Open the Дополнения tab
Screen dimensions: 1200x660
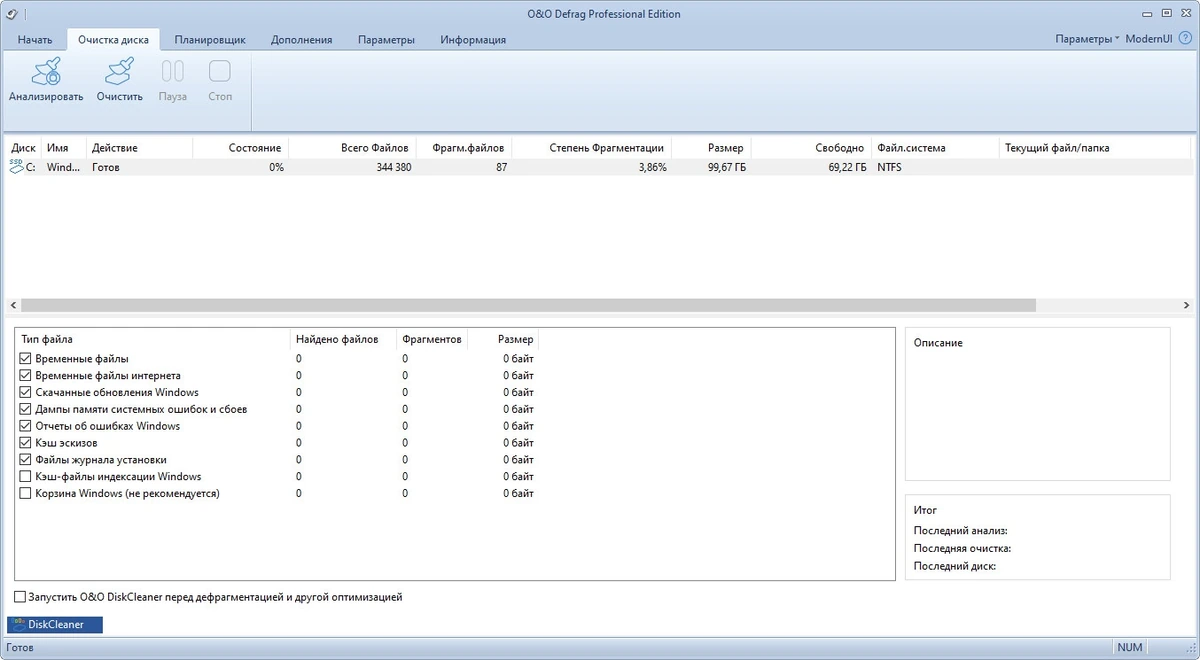click(301, 40)
